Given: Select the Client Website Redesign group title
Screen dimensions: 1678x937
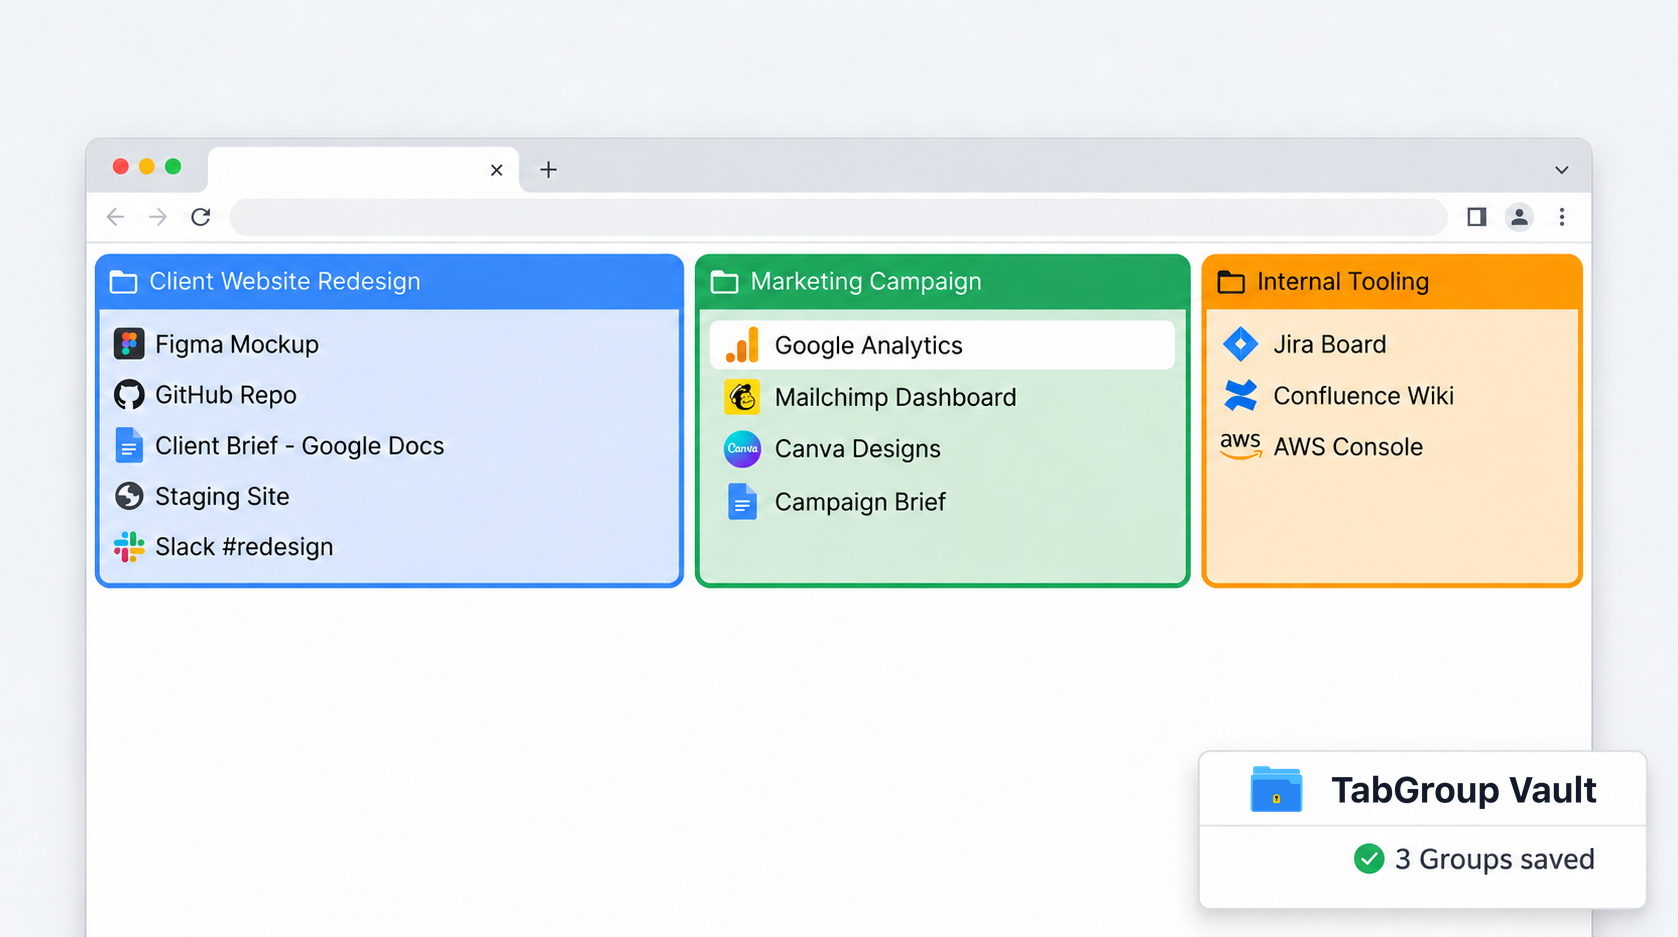Looking at the screenshot, I should pyautogui.click(x=285, y=282).
